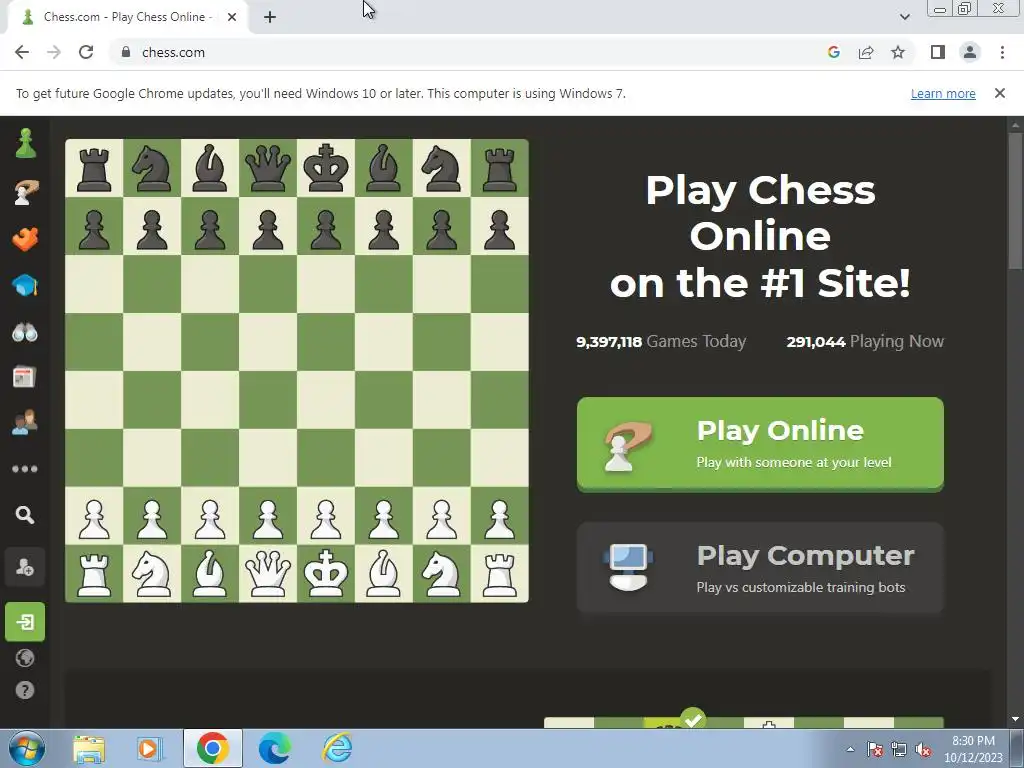Bookmark this page with the star
Image resolution: width=1024 pixels, height=768 pixels.
pyautogui.click(x=898, y=52)
